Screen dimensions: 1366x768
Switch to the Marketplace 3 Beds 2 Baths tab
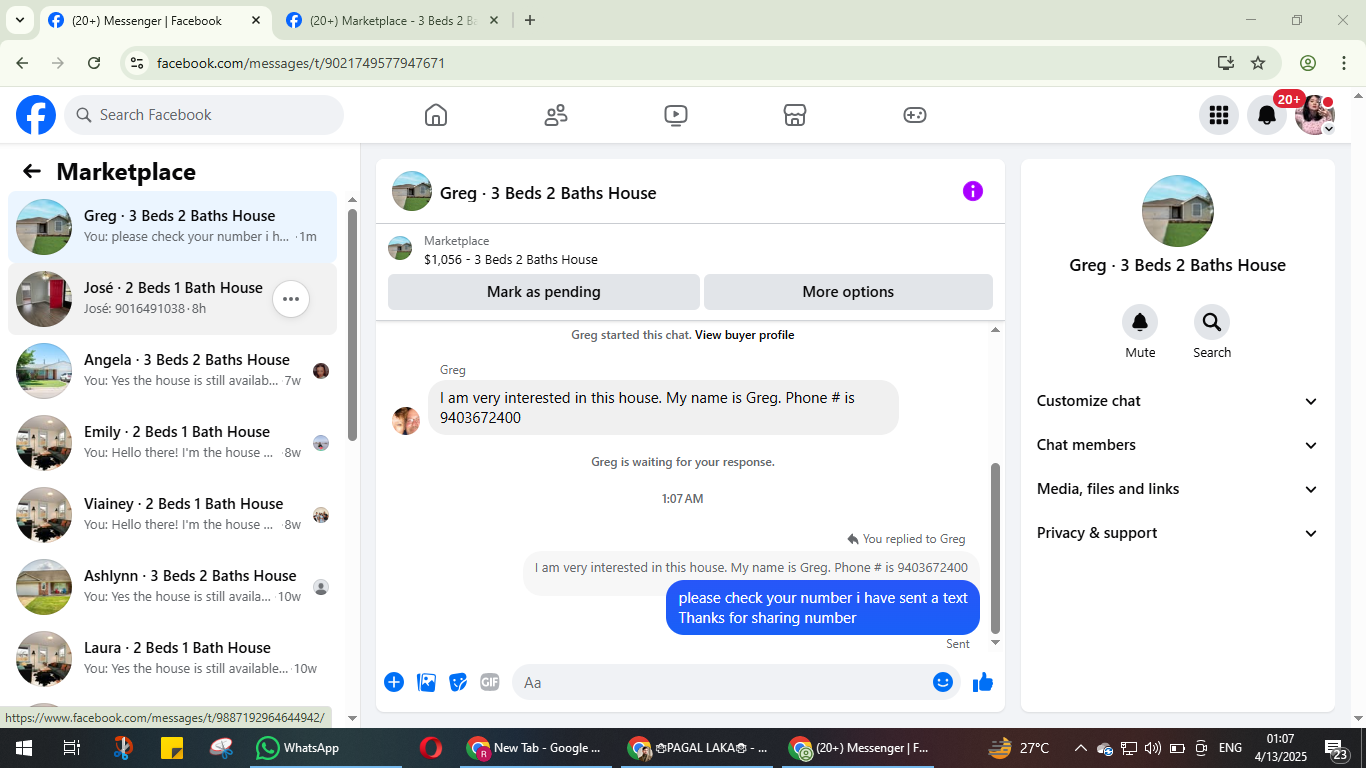pos(392,20)
